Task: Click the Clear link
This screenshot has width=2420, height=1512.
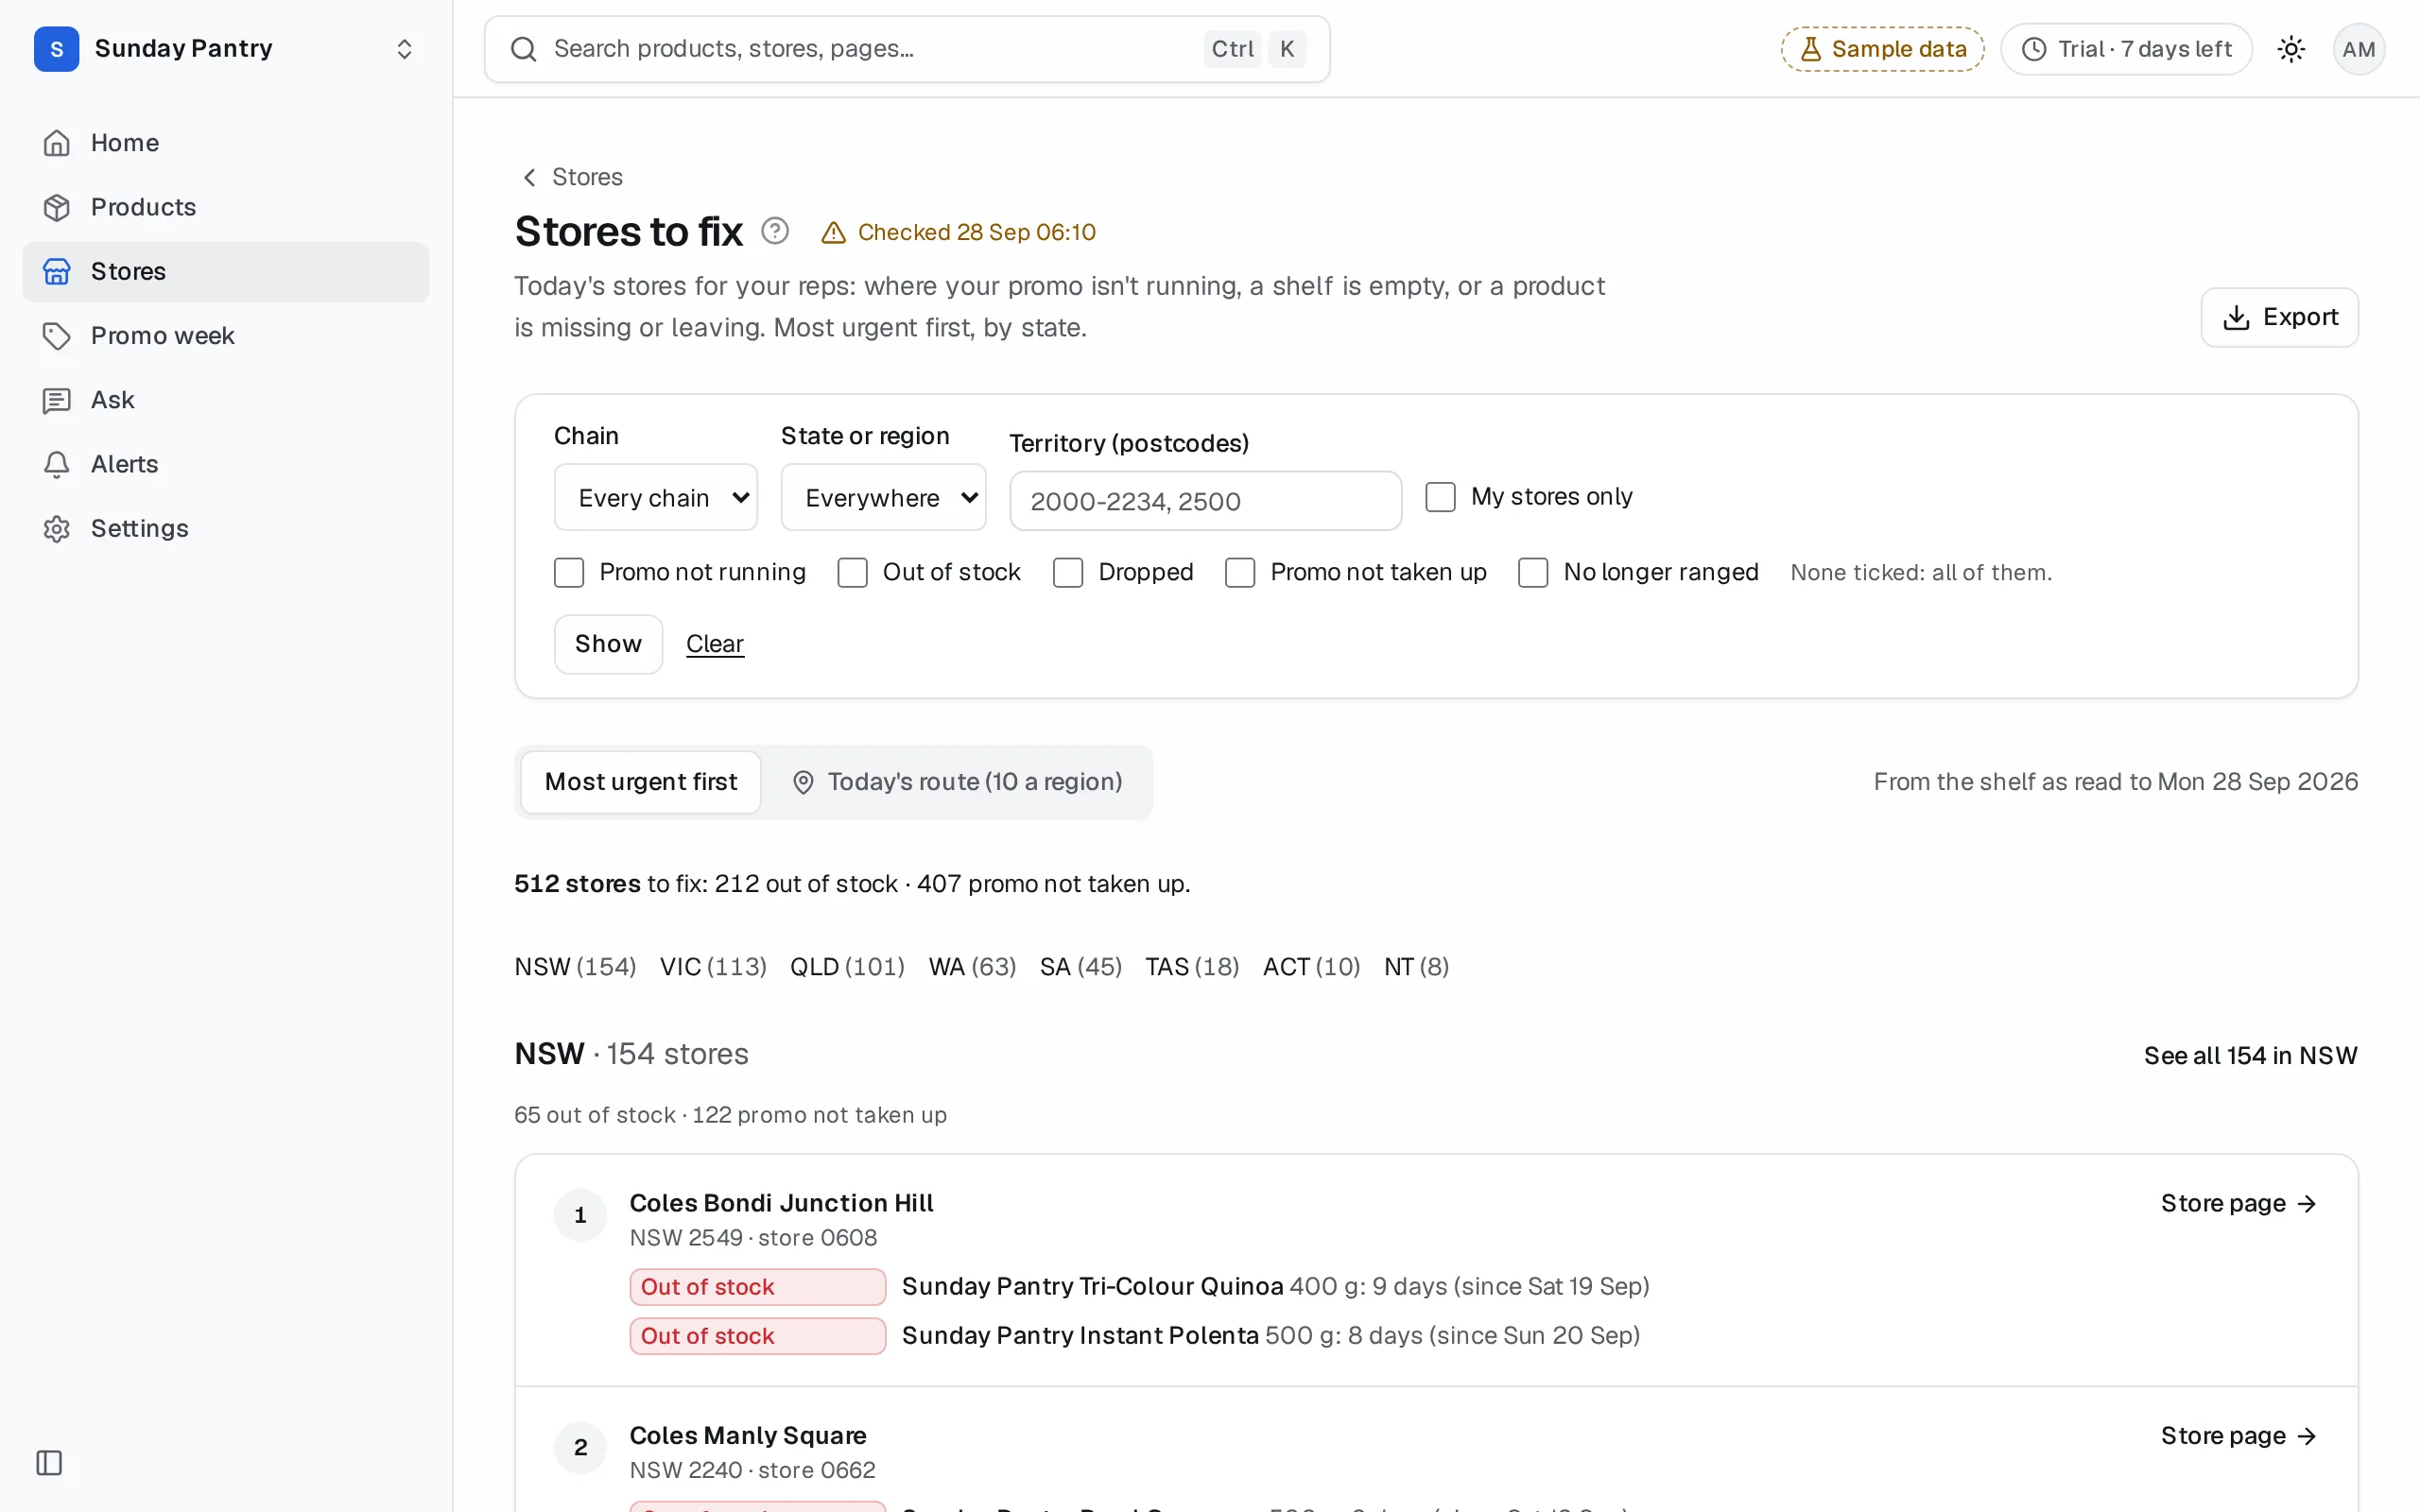Action: pos(714,644)
